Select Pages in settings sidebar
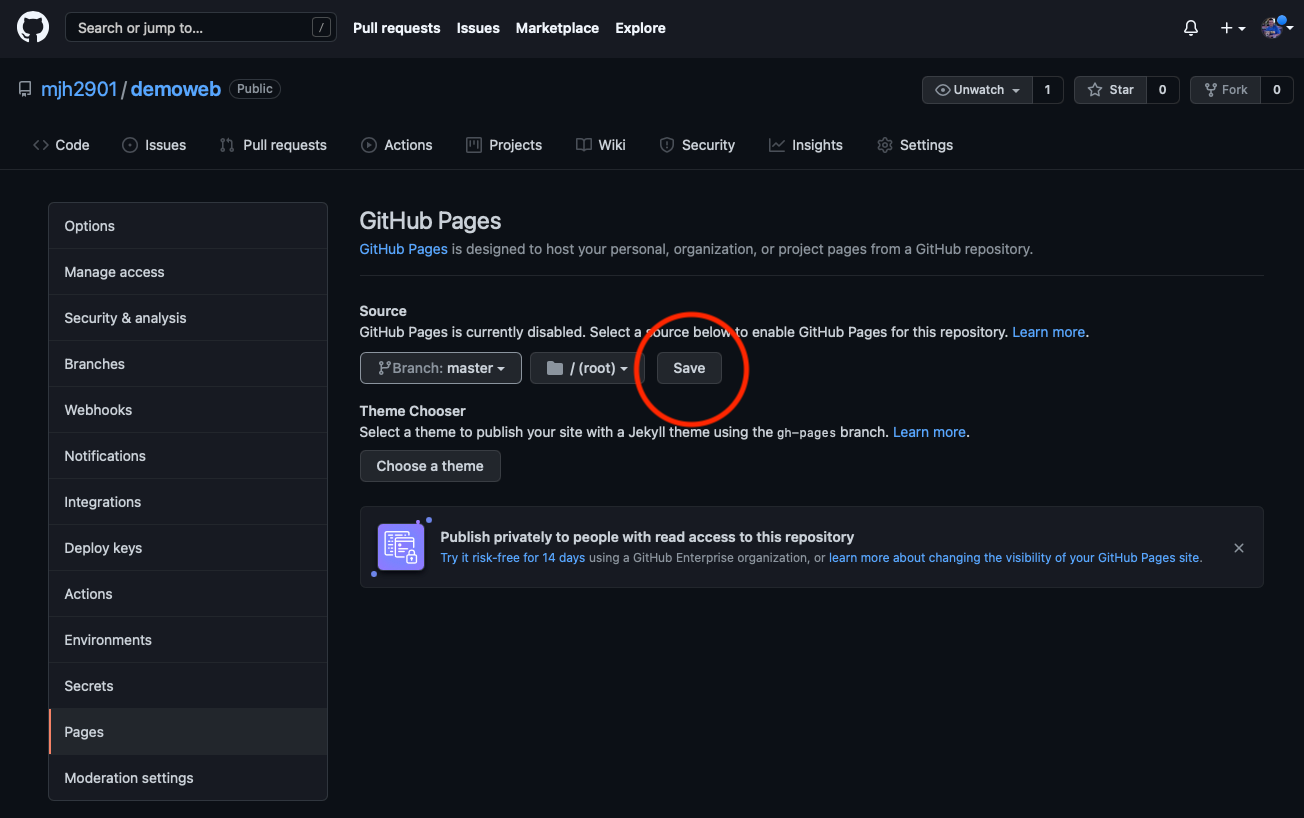Screen dimensions: 1304x818 (188, 732)
